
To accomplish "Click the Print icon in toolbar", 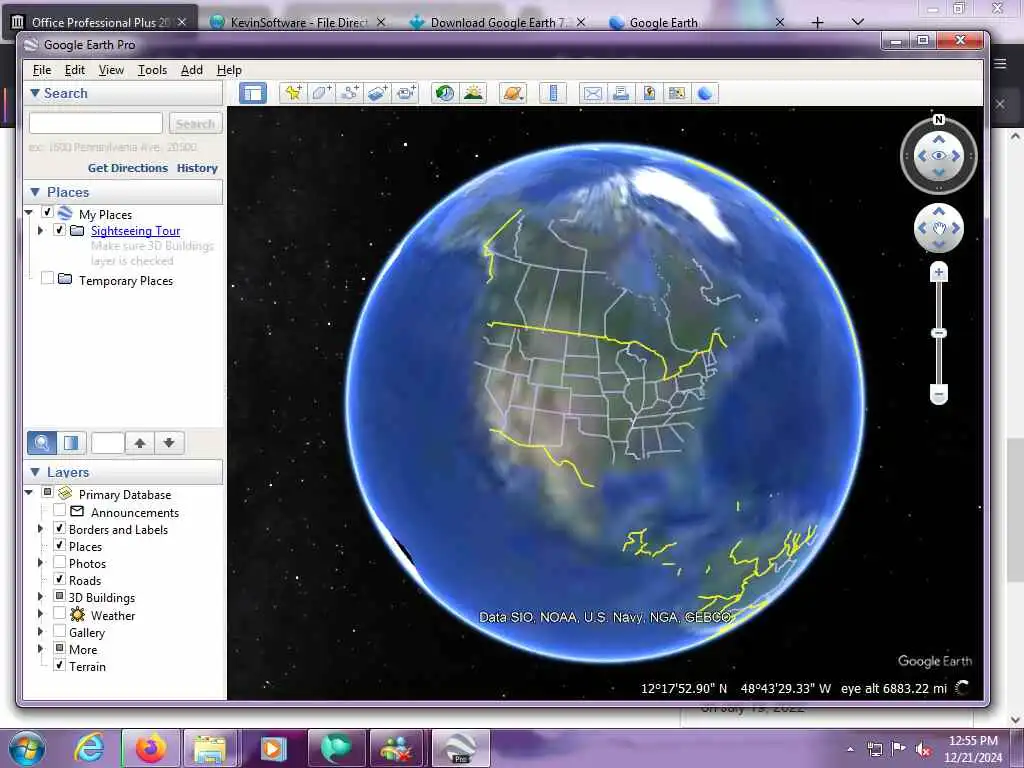I will (x=620, y=93).
